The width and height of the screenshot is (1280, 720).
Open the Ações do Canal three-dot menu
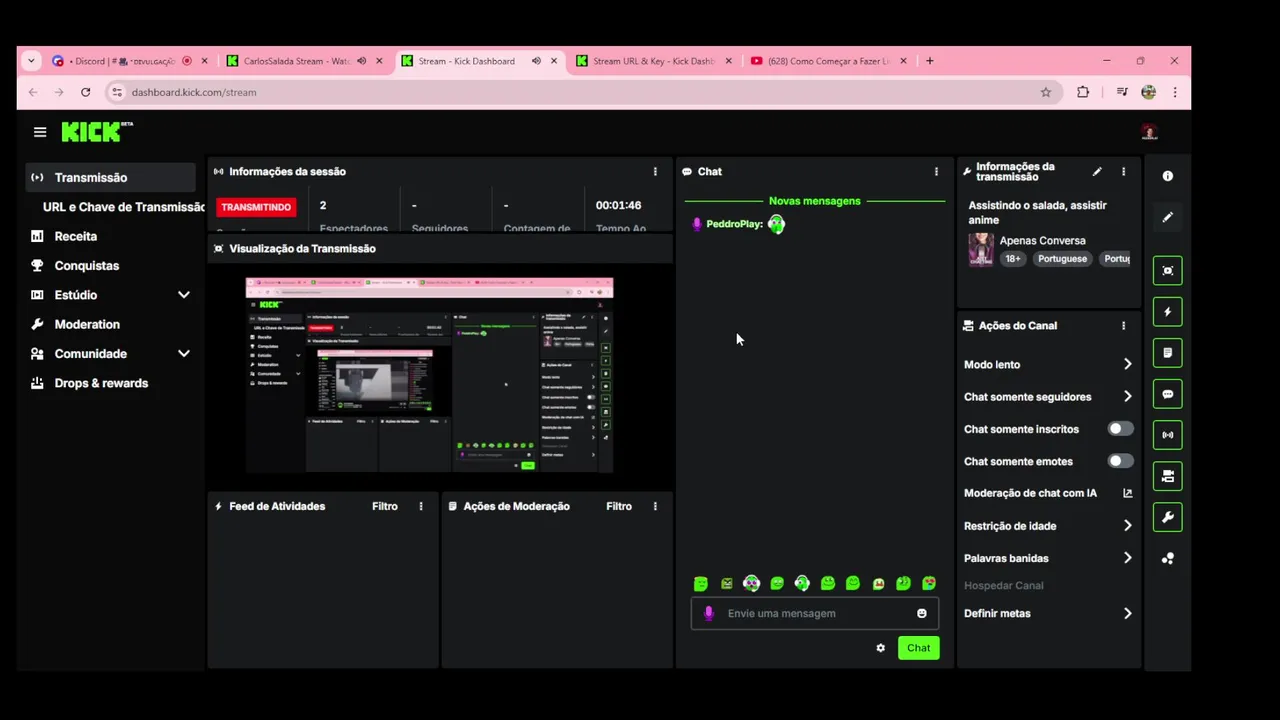click(1123, 326)
